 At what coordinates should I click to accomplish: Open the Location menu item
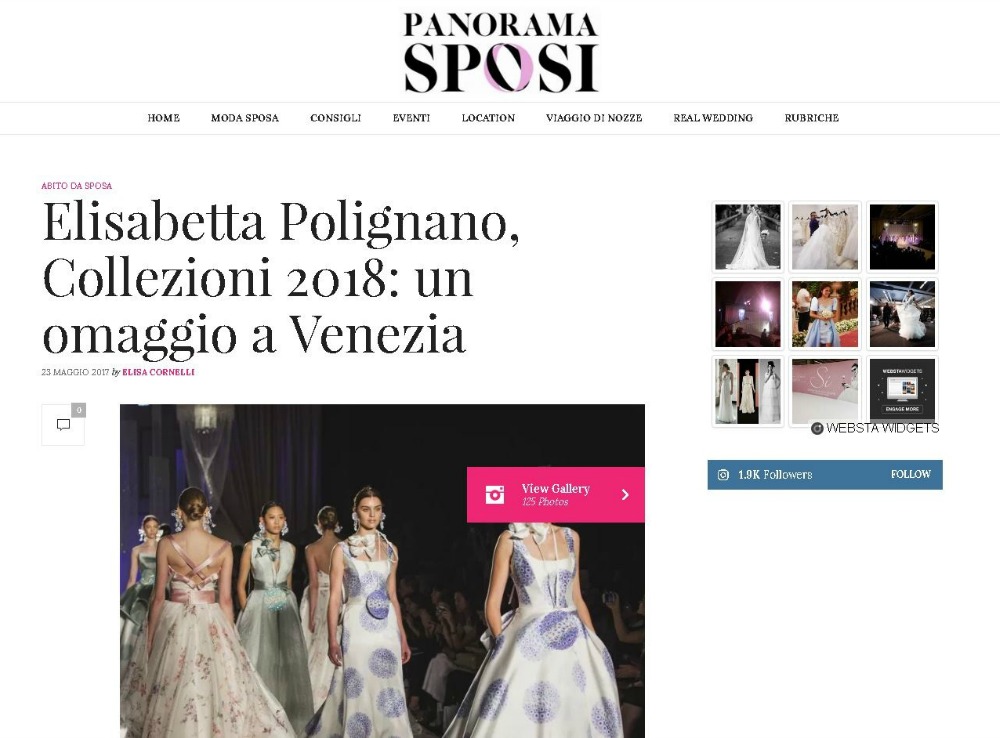click(488, 118)
